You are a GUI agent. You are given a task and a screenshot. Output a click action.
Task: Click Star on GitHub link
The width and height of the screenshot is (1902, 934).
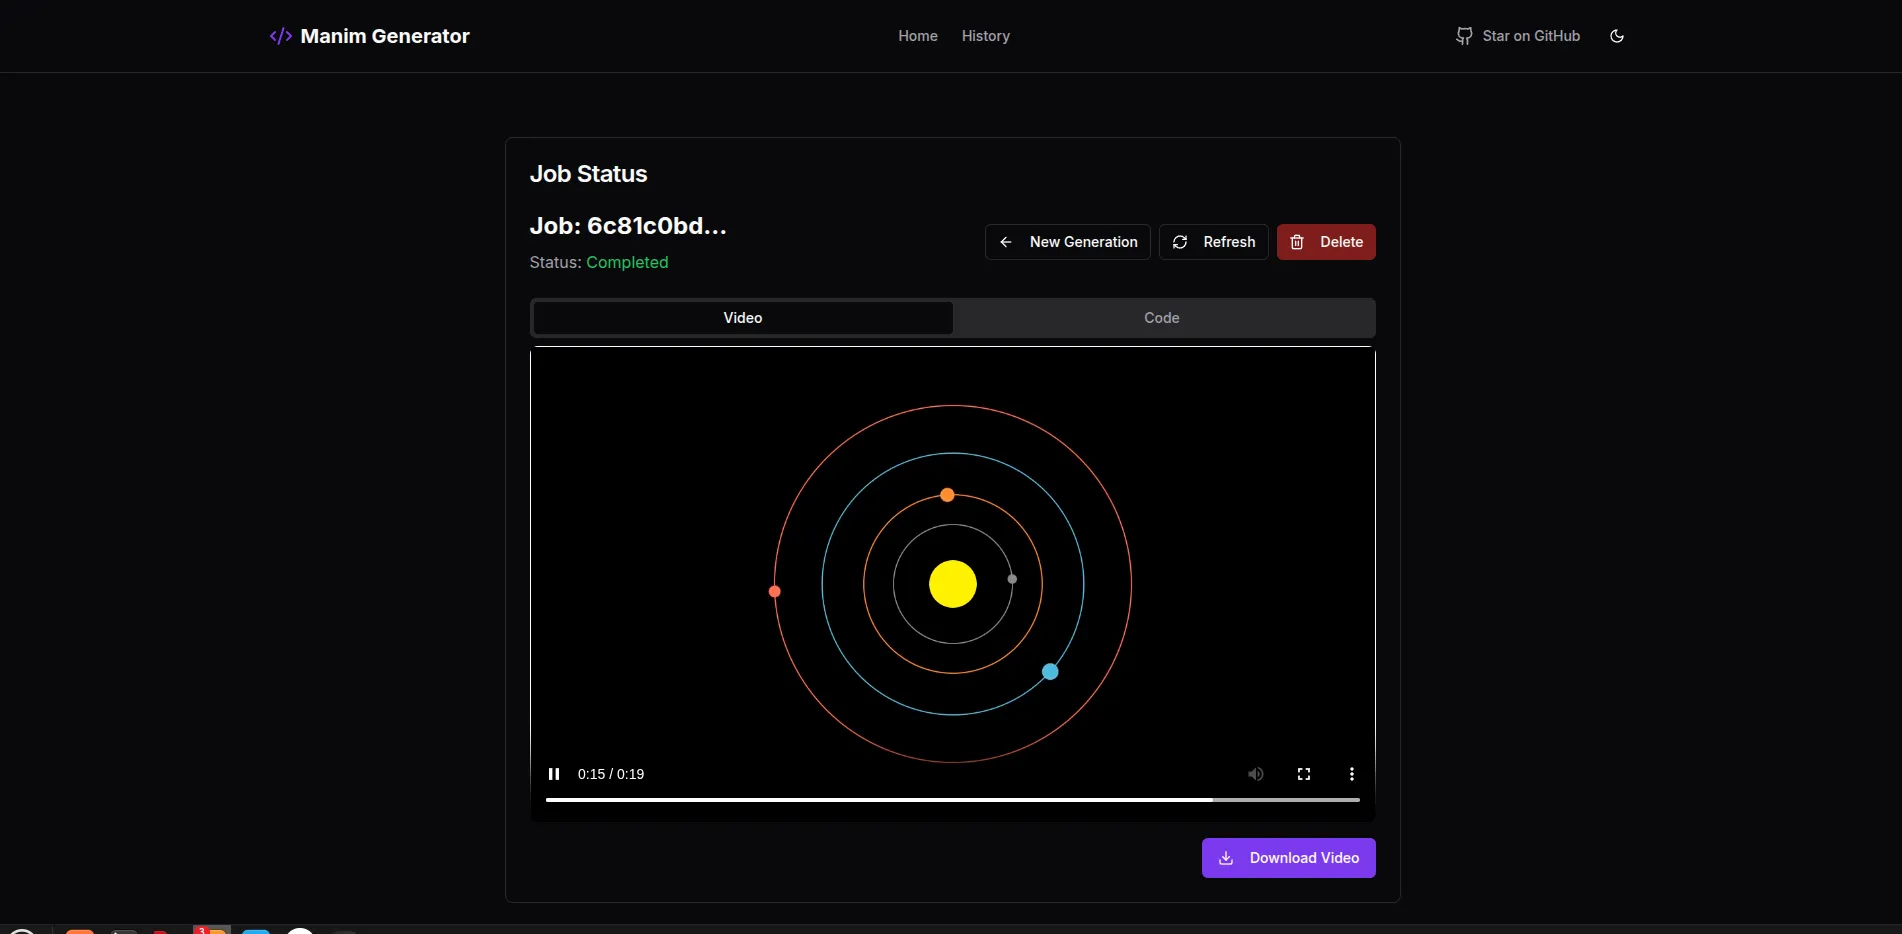tap(1518, 36)
